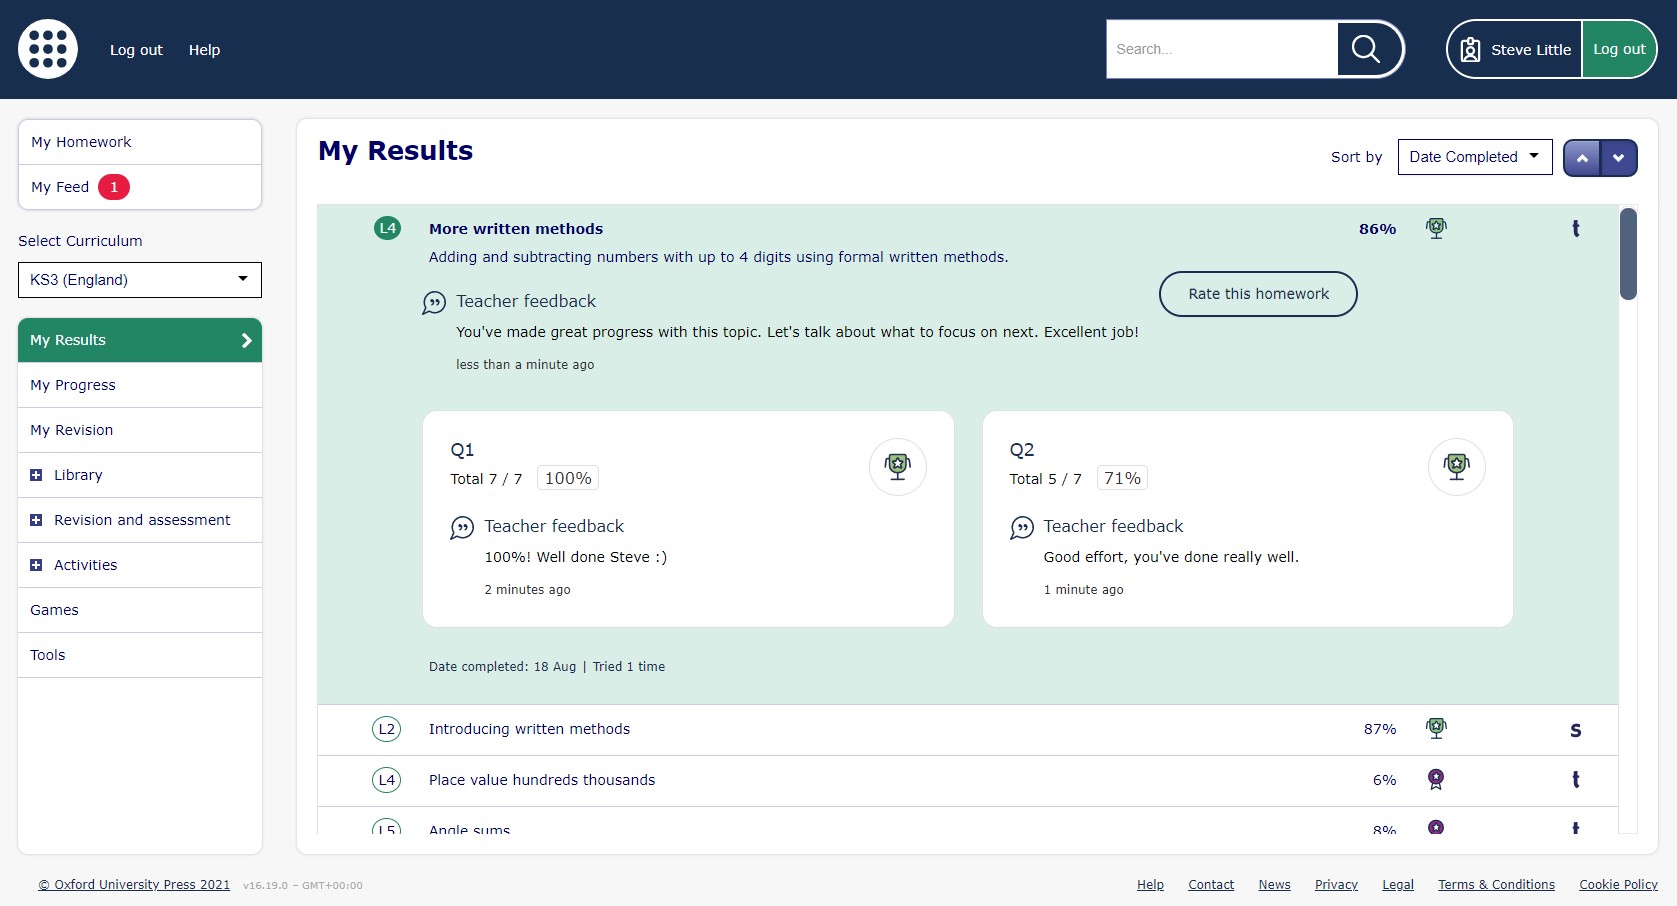Click into the Search field
The image size is (1677, 906).
[x=1222, y=49]
